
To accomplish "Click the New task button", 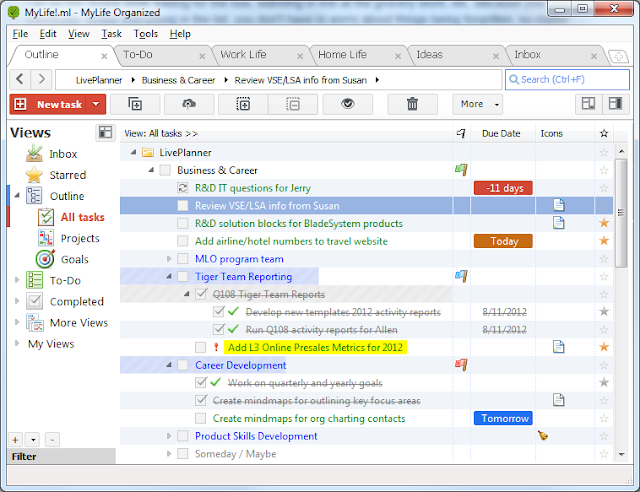I will [x=48, y=105].
